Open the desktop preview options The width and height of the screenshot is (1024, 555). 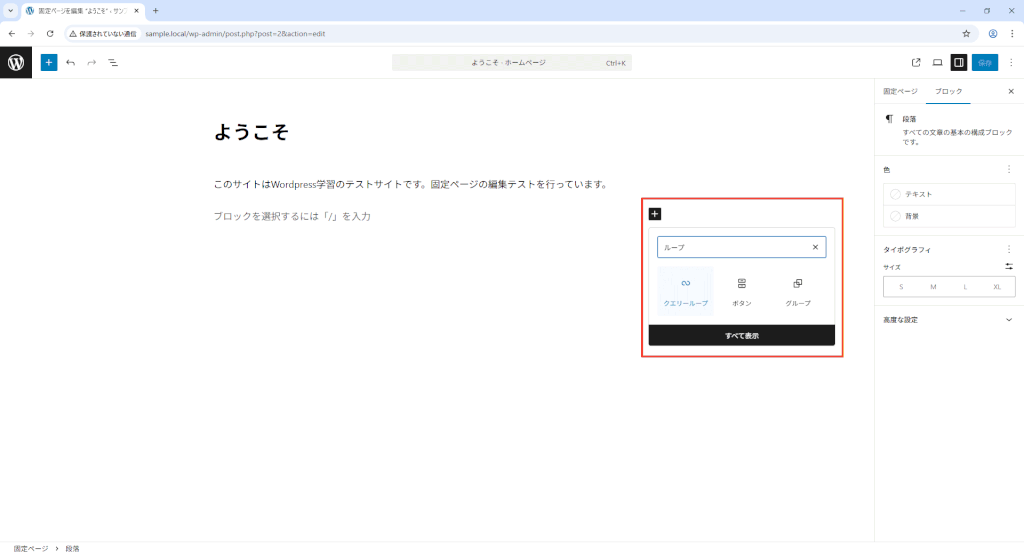click(937, 63)
